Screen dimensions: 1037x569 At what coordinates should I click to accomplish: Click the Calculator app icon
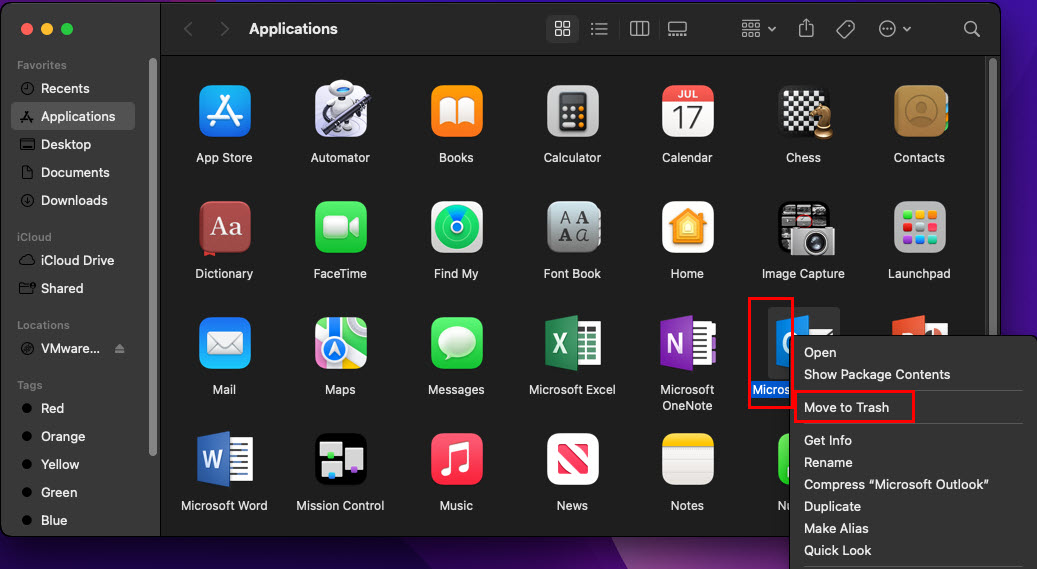(572, 111)
